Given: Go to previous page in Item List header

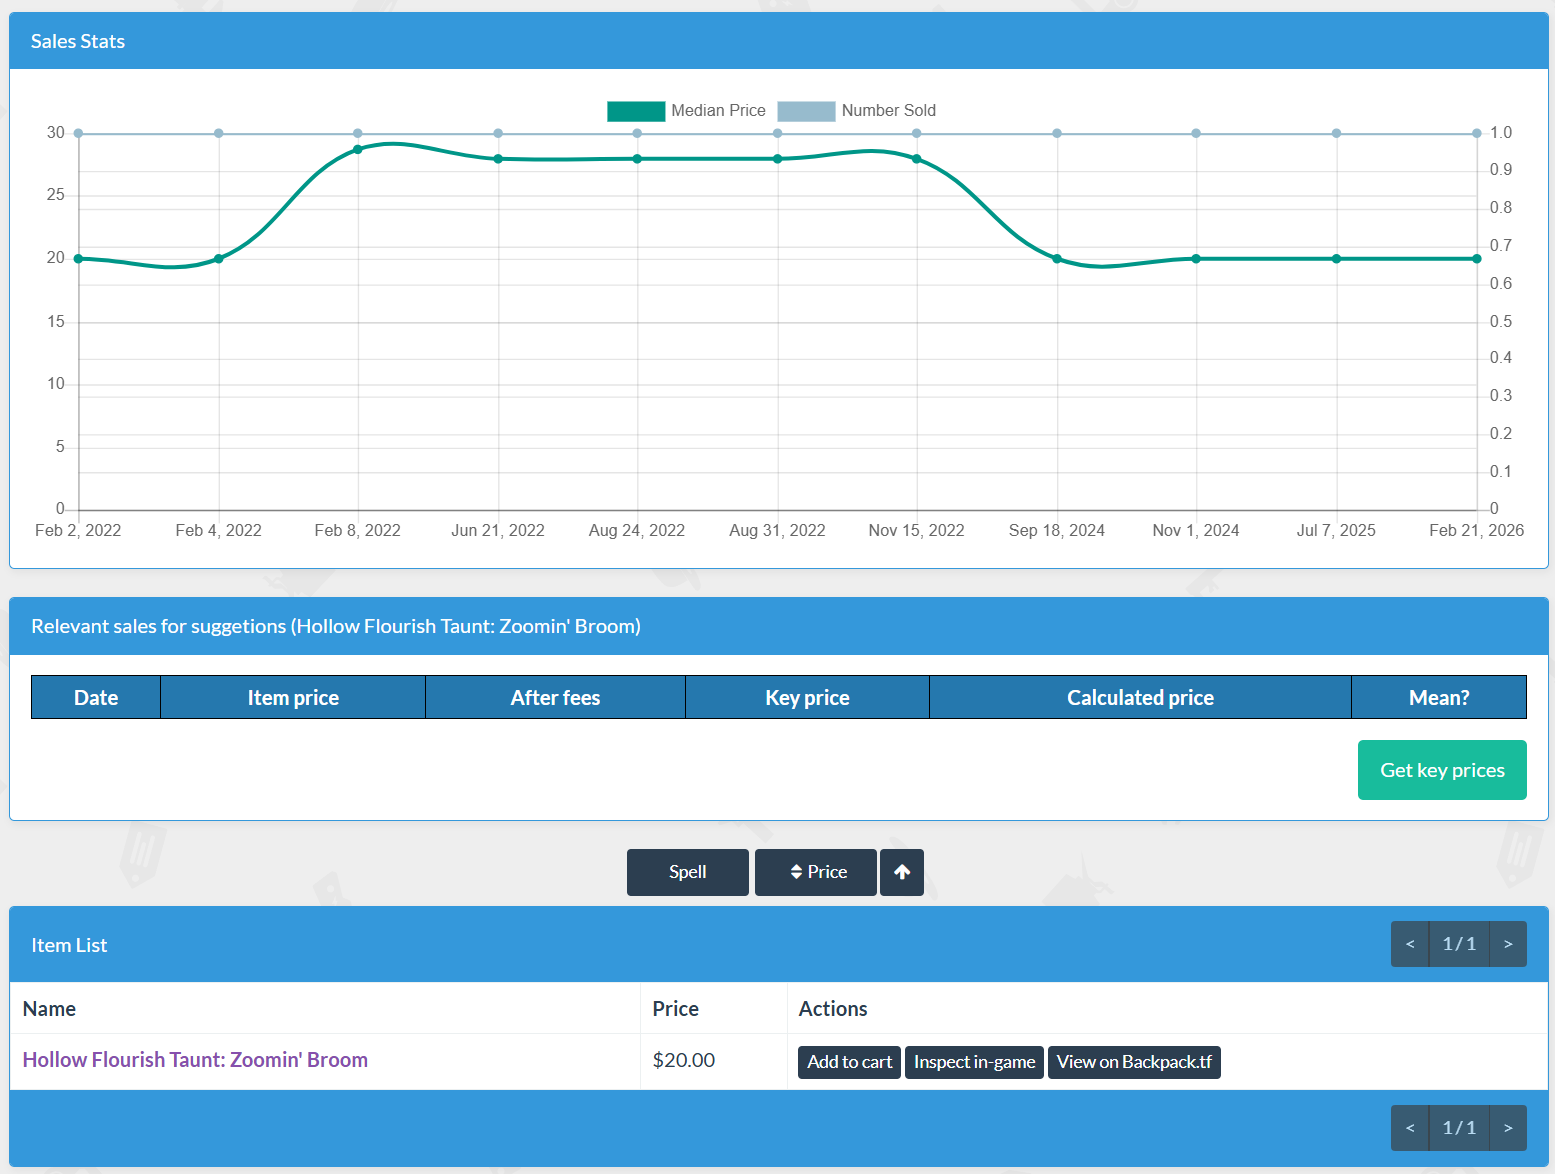Looking at the screenshot, I should [x=1410, y=944].
